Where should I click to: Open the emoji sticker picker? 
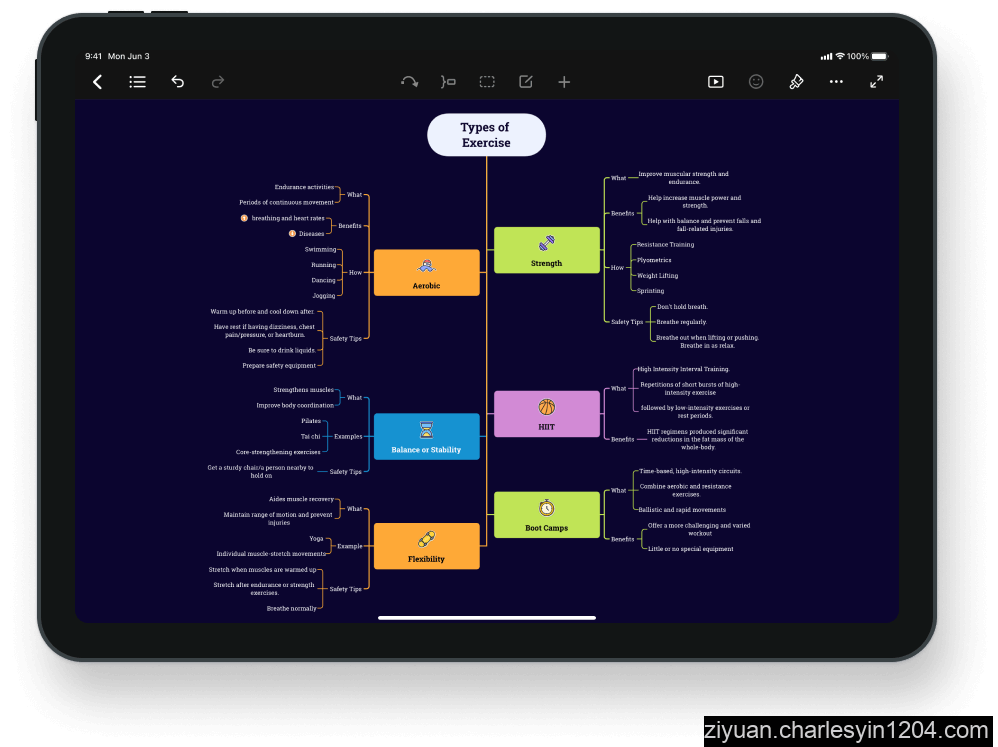click(756, 82)
